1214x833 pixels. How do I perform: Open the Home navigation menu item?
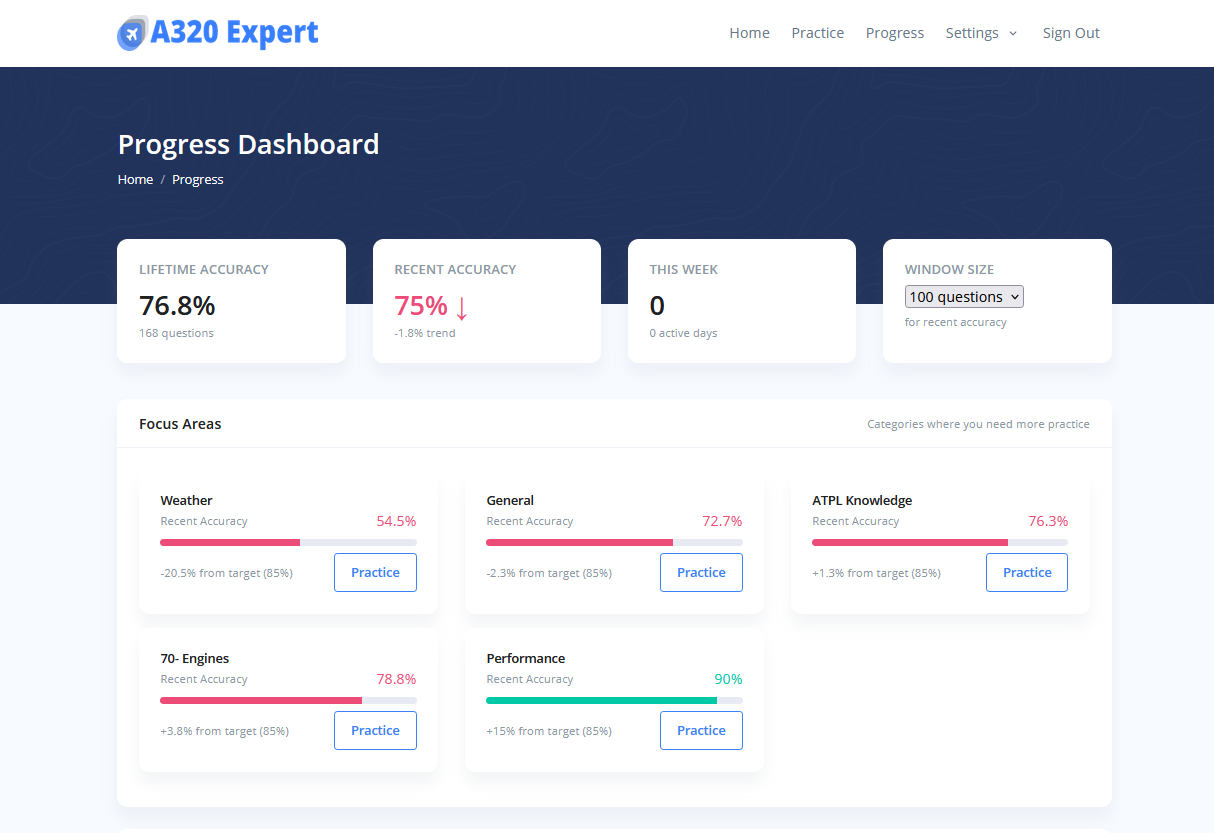[749, 33]
